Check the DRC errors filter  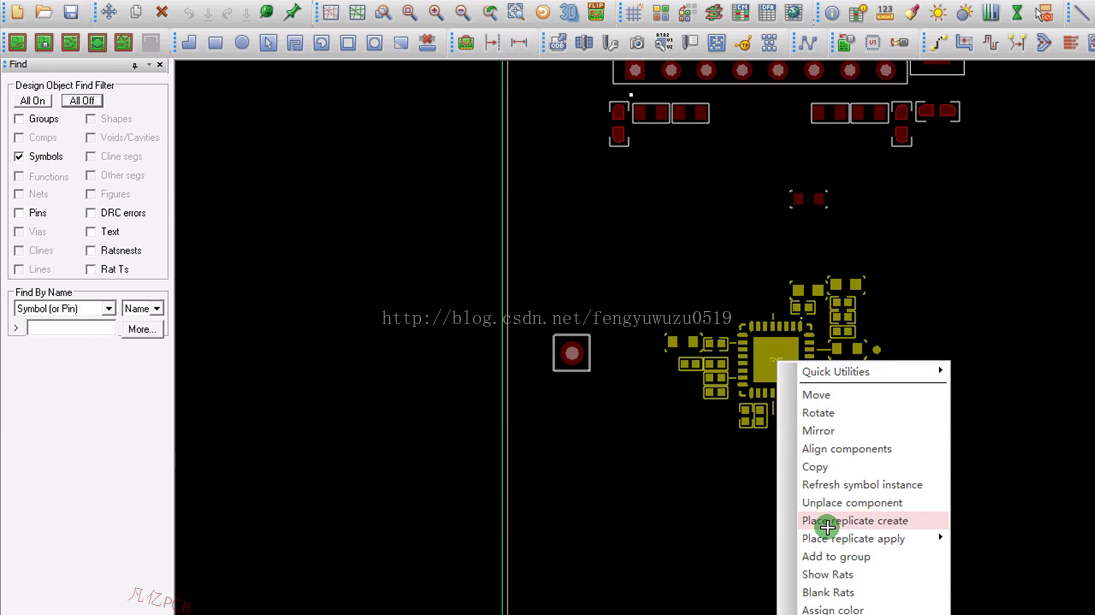[91, 213]
